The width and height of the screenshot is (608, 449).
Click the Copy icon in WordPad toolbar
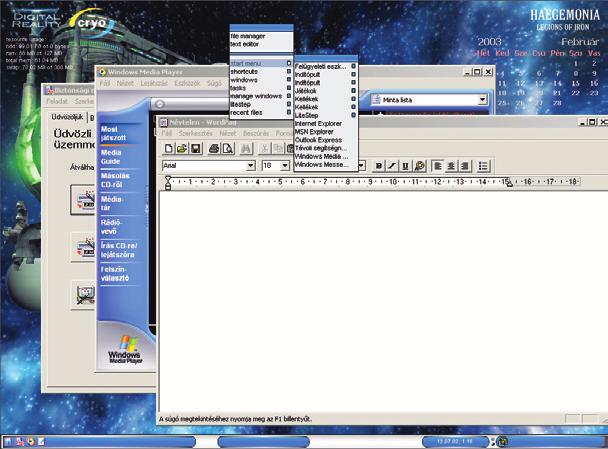278,148
